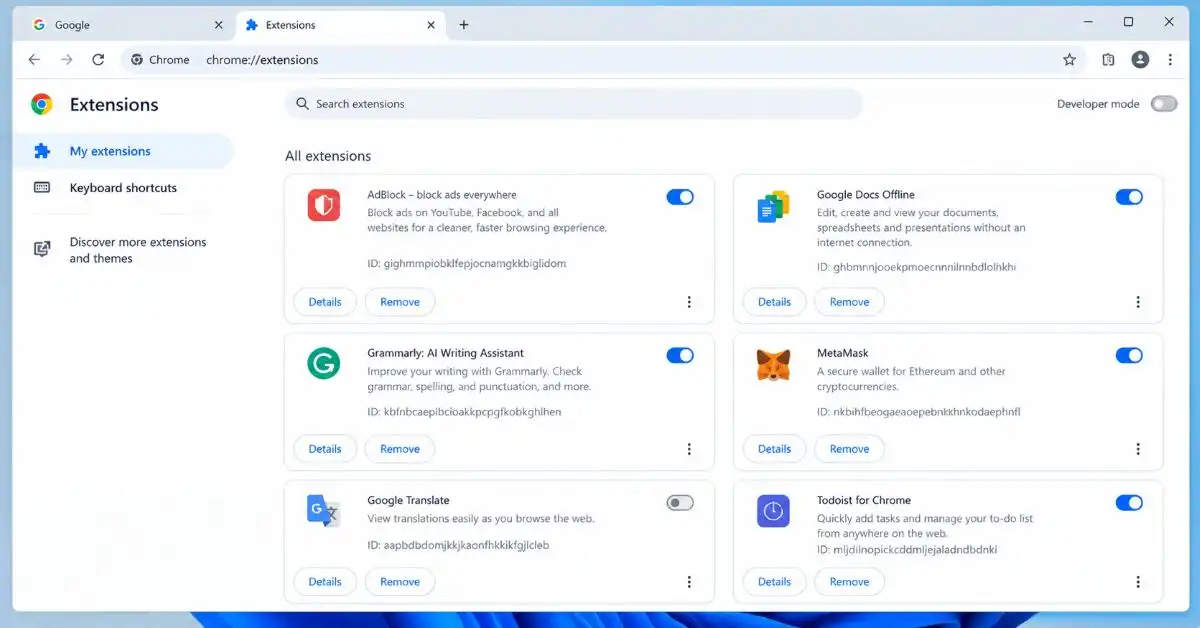Viewport: 1200px width, 628px height.
Task: Click the search magnifier icon in extensions search
Action: [x=301, y=104]
